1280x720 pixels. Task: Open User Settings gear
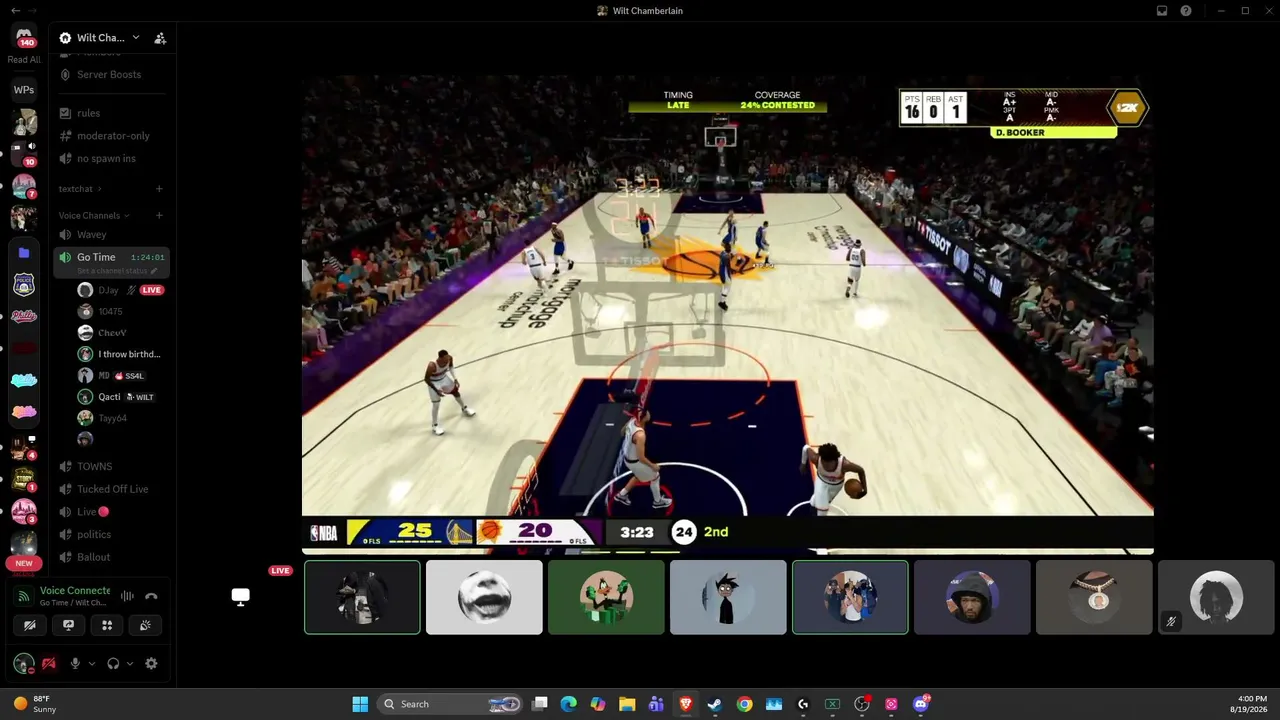coord(151,663)
